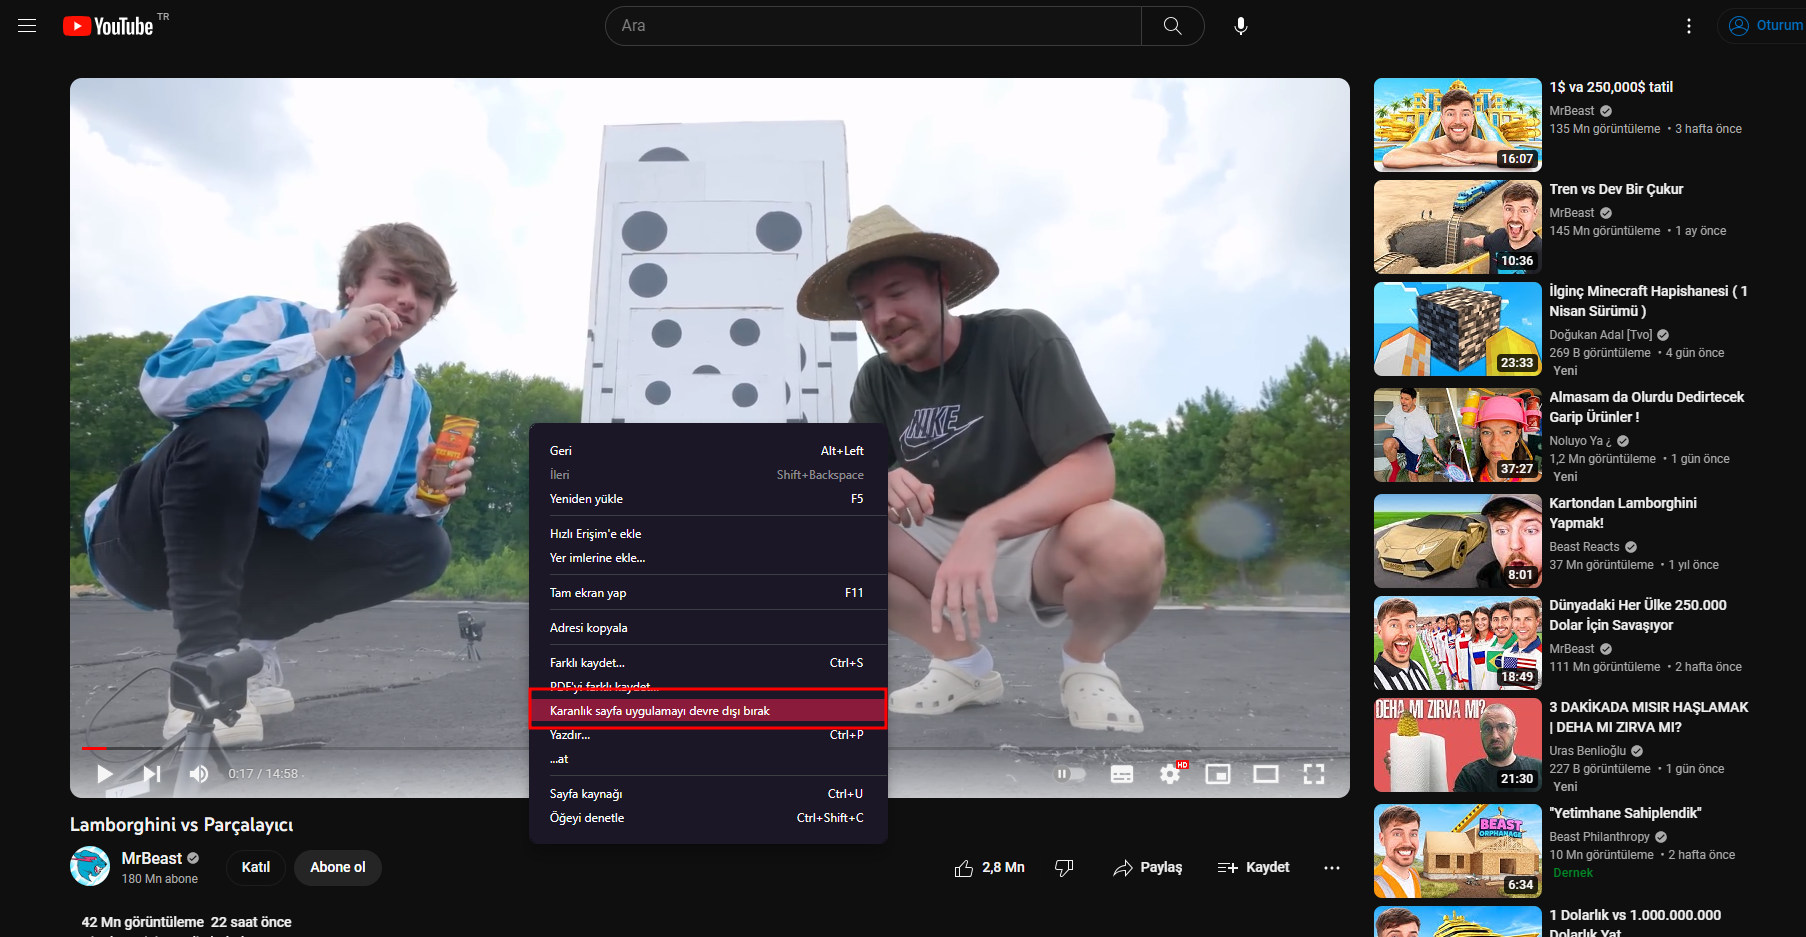Open the 18:49 country battle thumbnail
Image resolution: width=1806 pixels, height=937 pixels.
click(x=1458, y=643)
